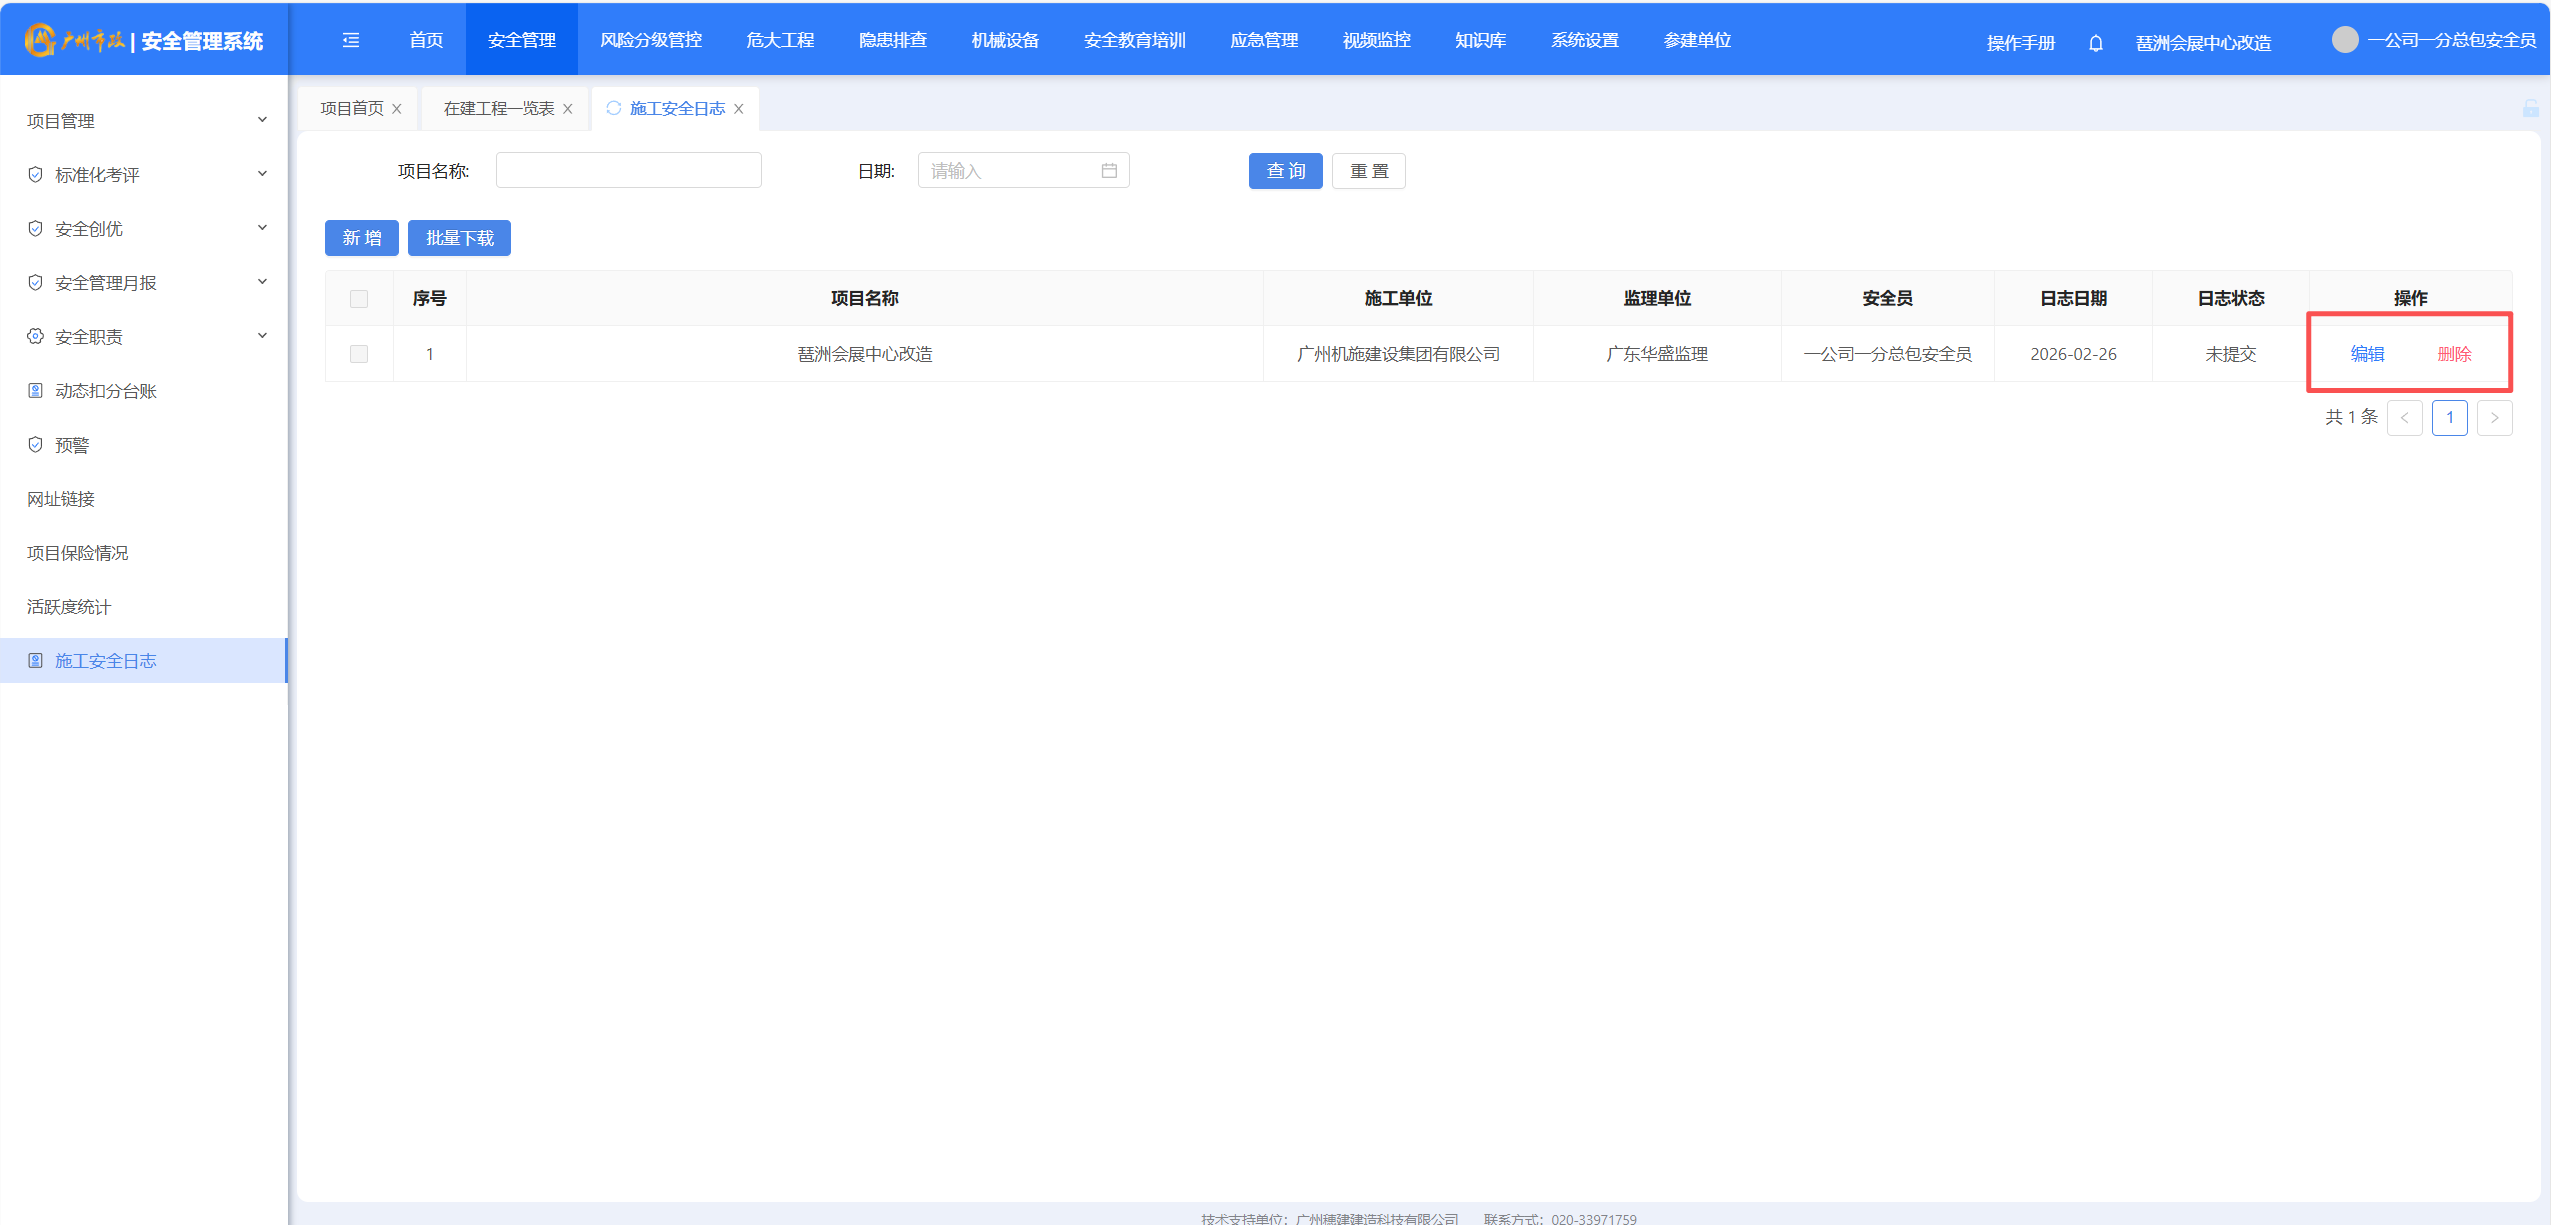Click the user avatar icon
2551x1225 pixels.
(x=2344, y=40)
